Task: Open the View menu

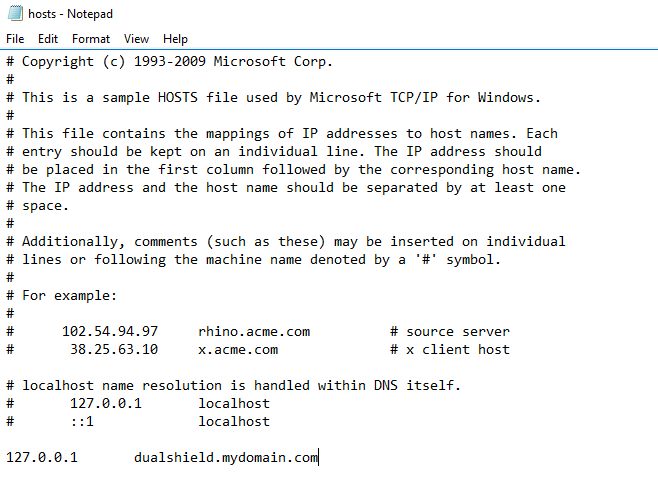Action: pyautogui.click(x=136, y=39)
